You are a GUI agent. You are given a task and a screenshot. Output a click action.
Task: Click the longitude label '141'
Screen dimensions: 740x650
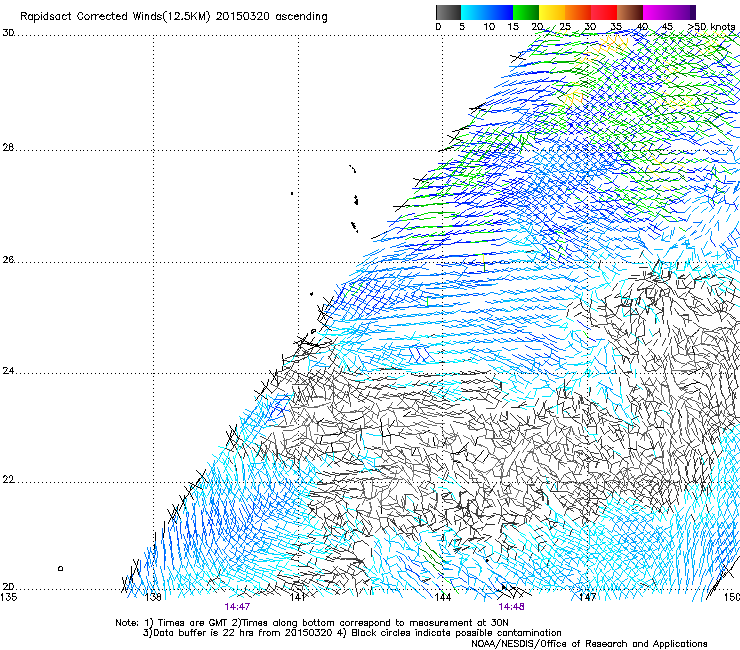tap(297, 597)
